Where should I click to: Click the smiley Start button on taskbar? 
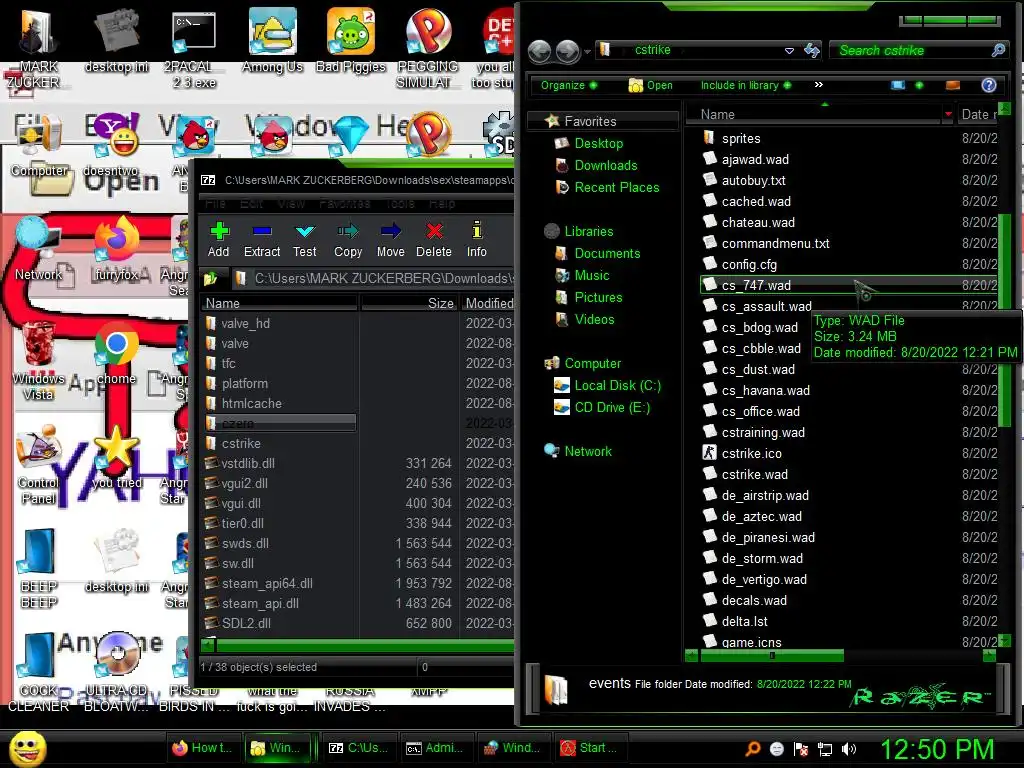27,748
